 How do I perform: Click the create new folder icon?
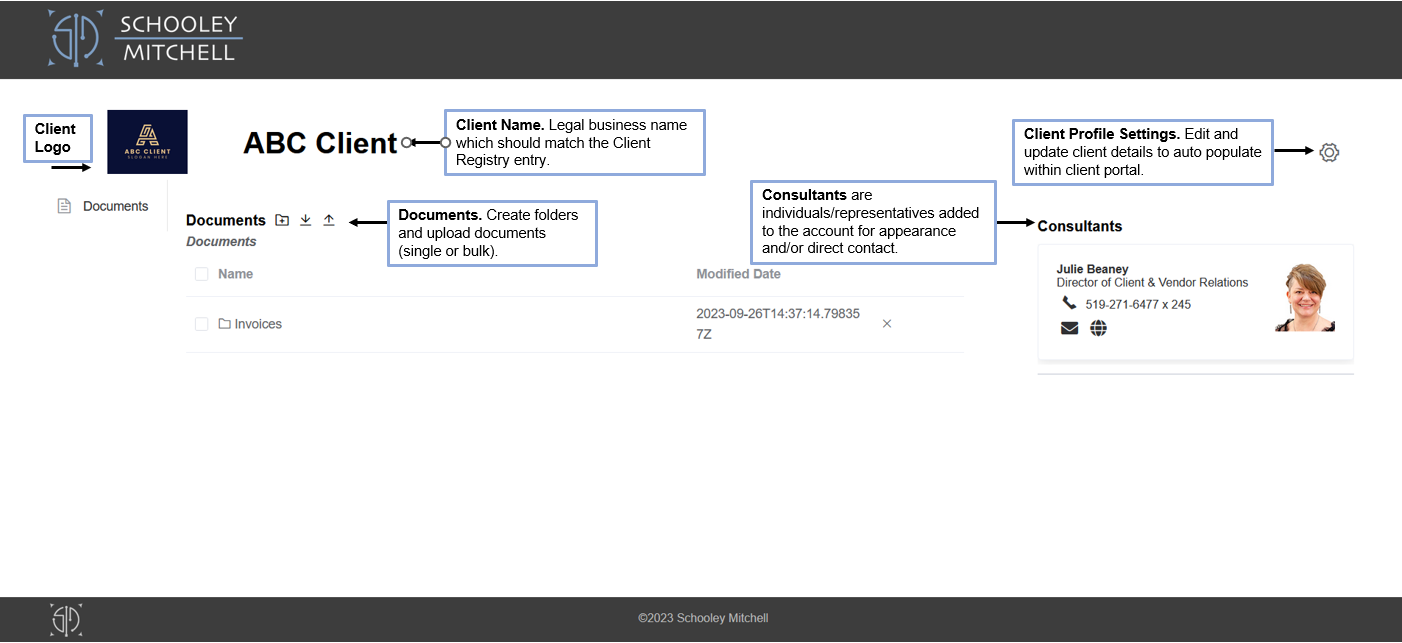pyautogui.click(x=282, y=220)
